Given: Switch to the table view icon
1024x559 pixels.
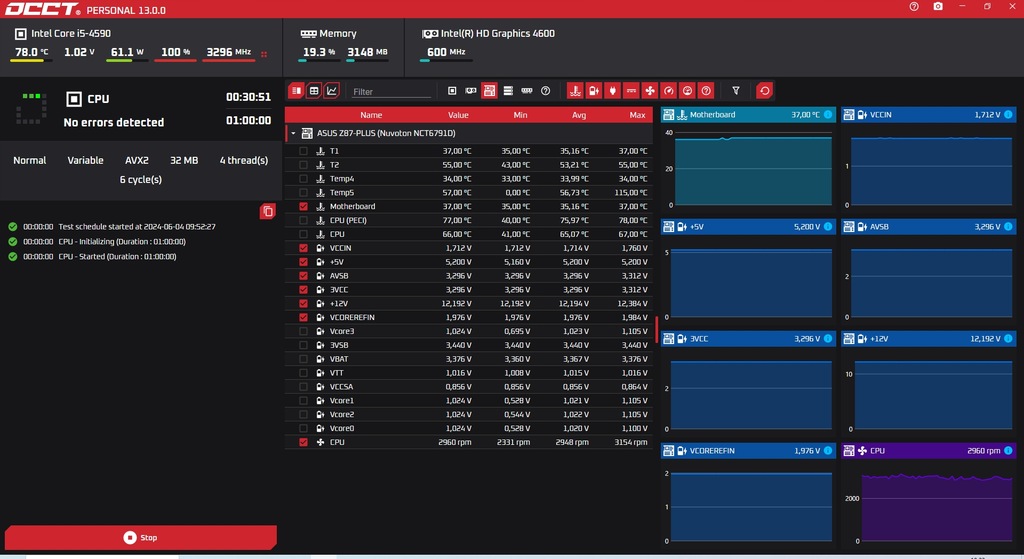Looking at the screenshot, I should click(314, 91).
